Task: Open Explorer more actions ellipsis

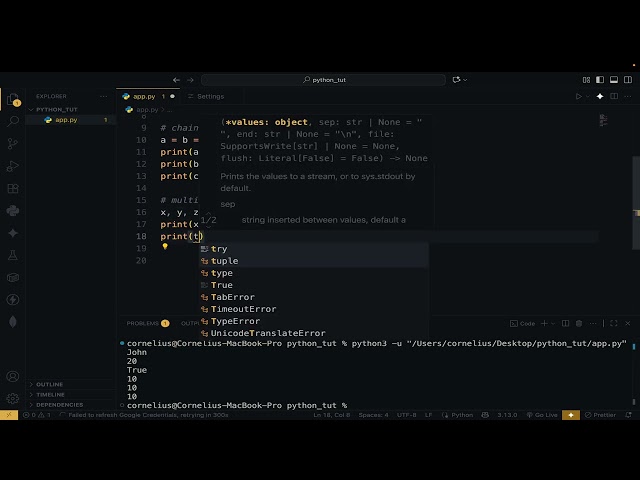Action: point(104,96)
